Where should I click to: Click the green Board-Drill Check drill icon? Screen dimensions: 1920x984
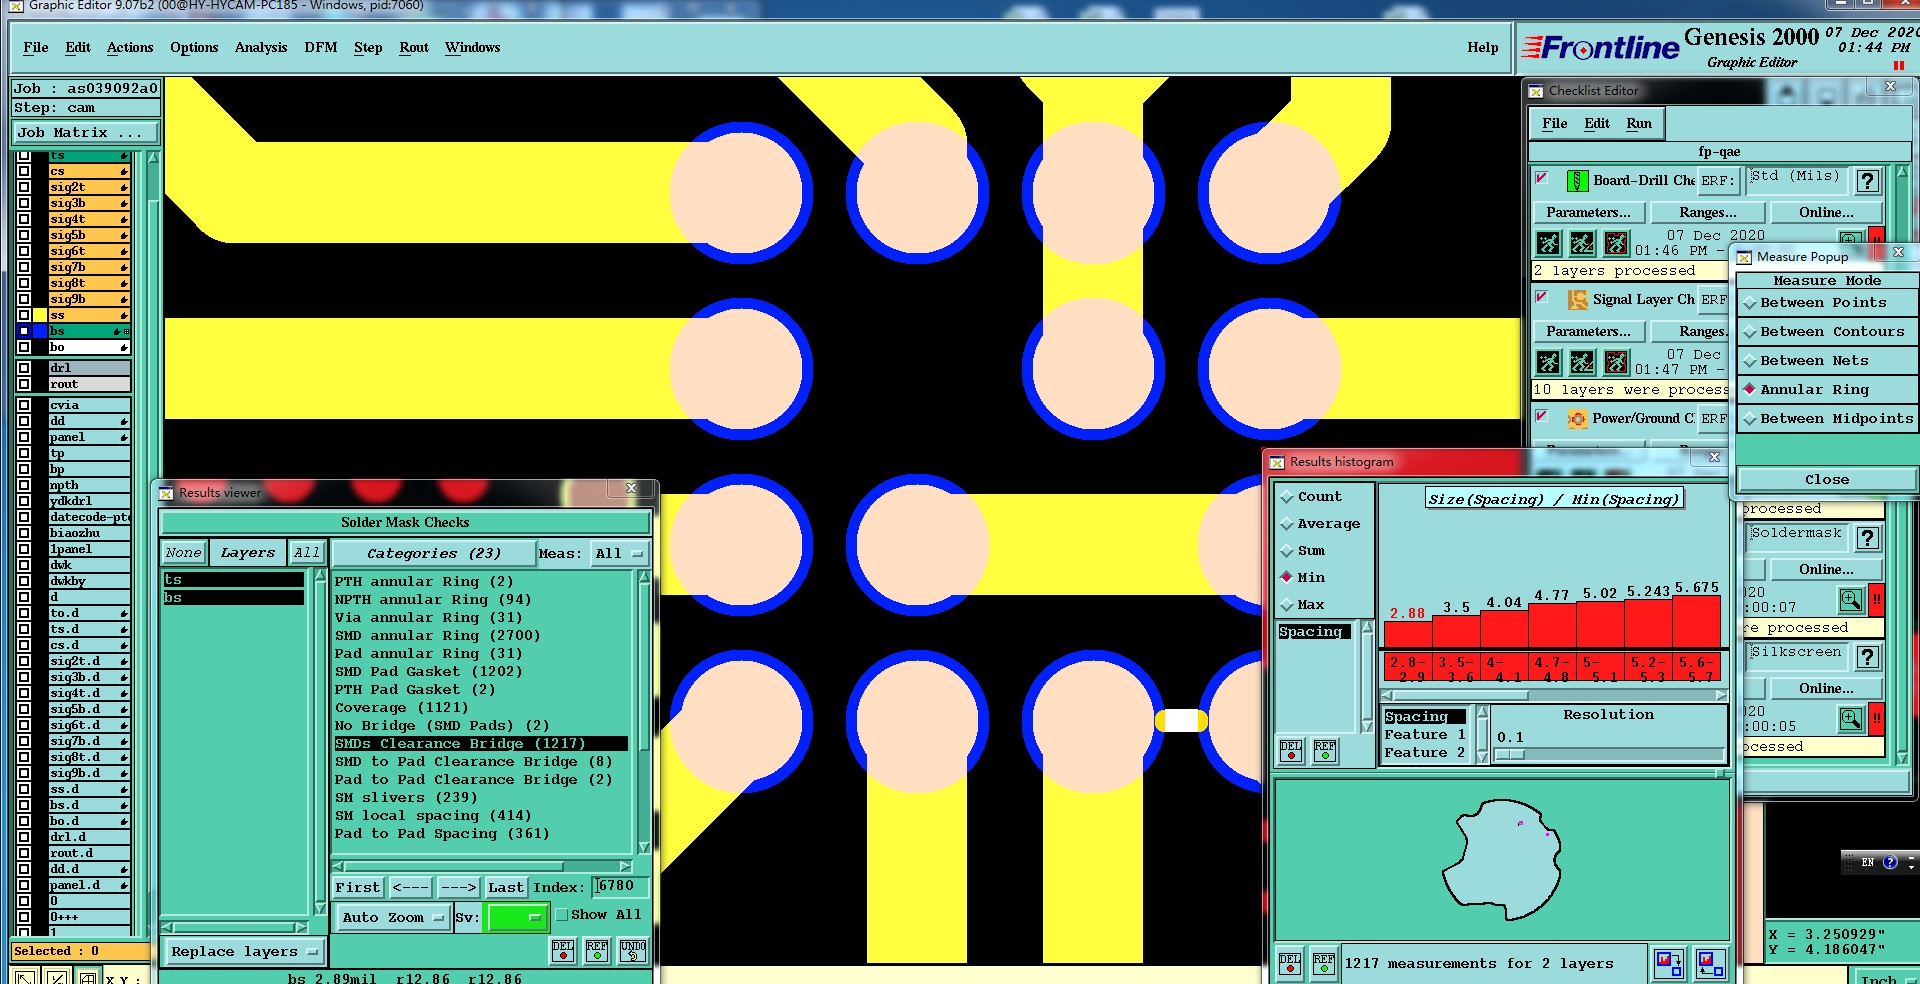coord(1577,181)
